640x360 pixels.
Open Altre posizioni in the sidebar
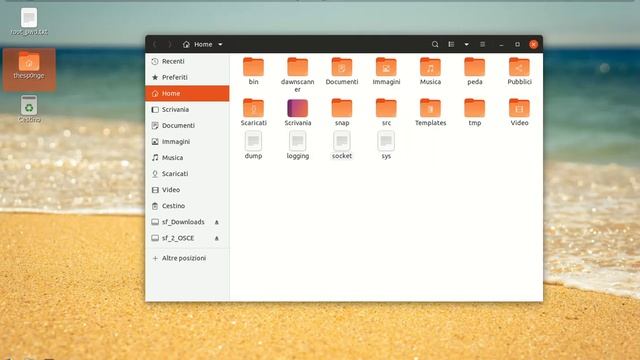187,258
